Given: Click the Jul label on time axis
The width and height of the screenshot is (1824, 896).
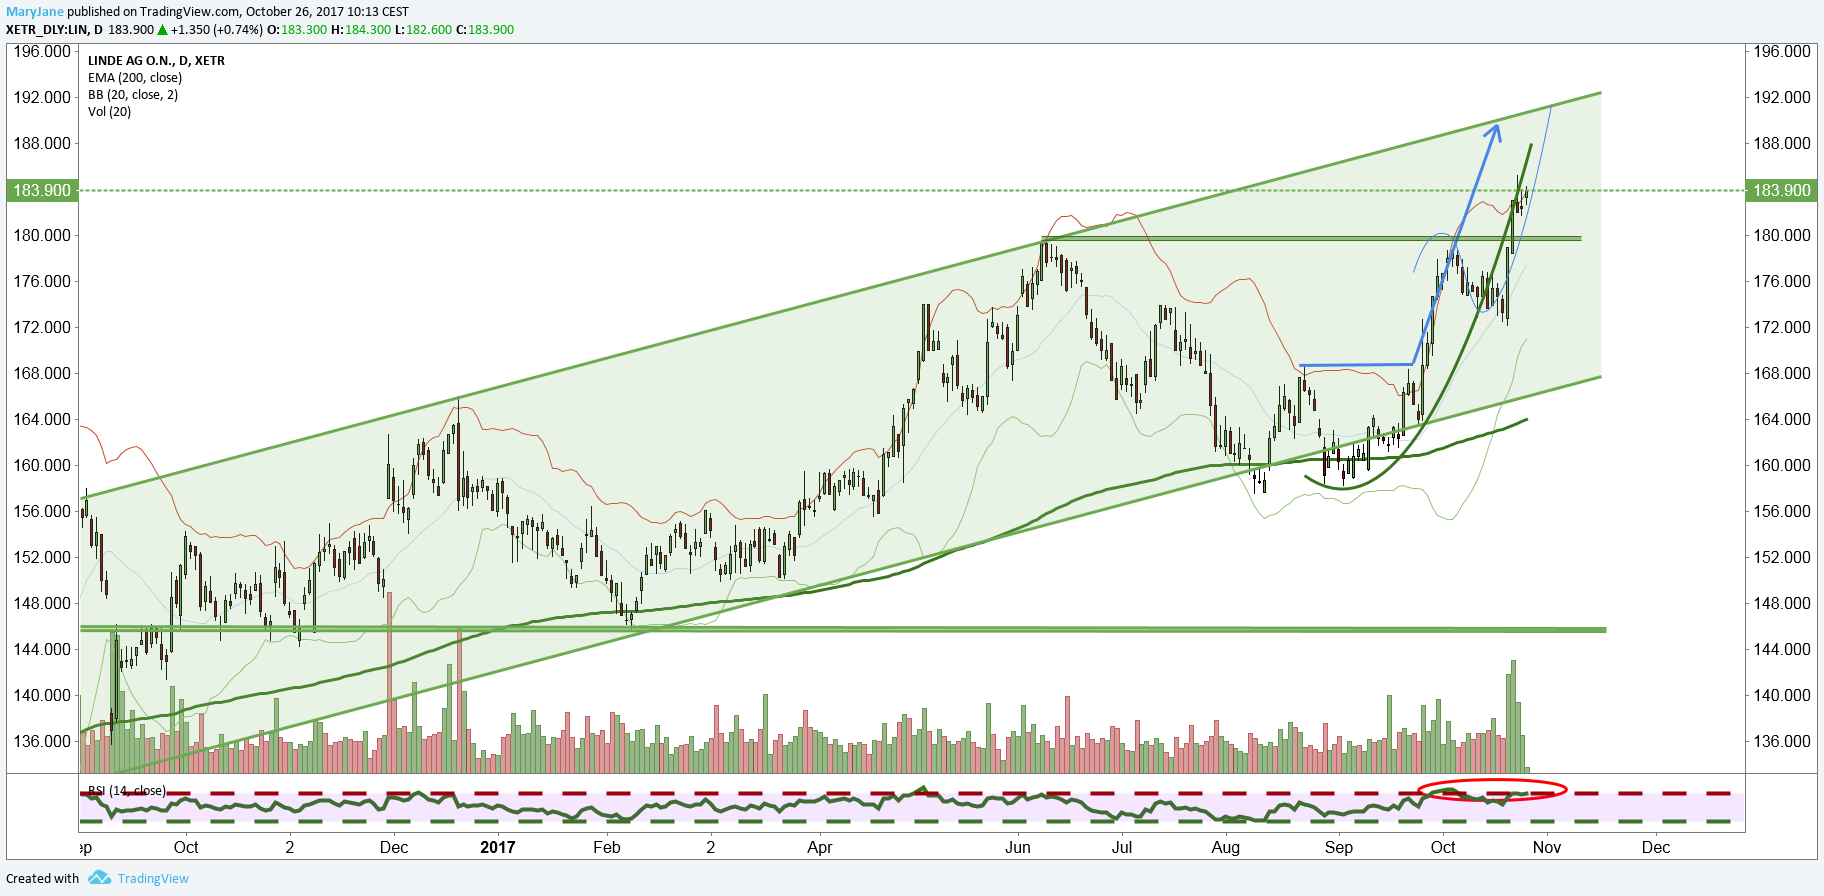Looking at the screenshot, I should pos(1122,848).
